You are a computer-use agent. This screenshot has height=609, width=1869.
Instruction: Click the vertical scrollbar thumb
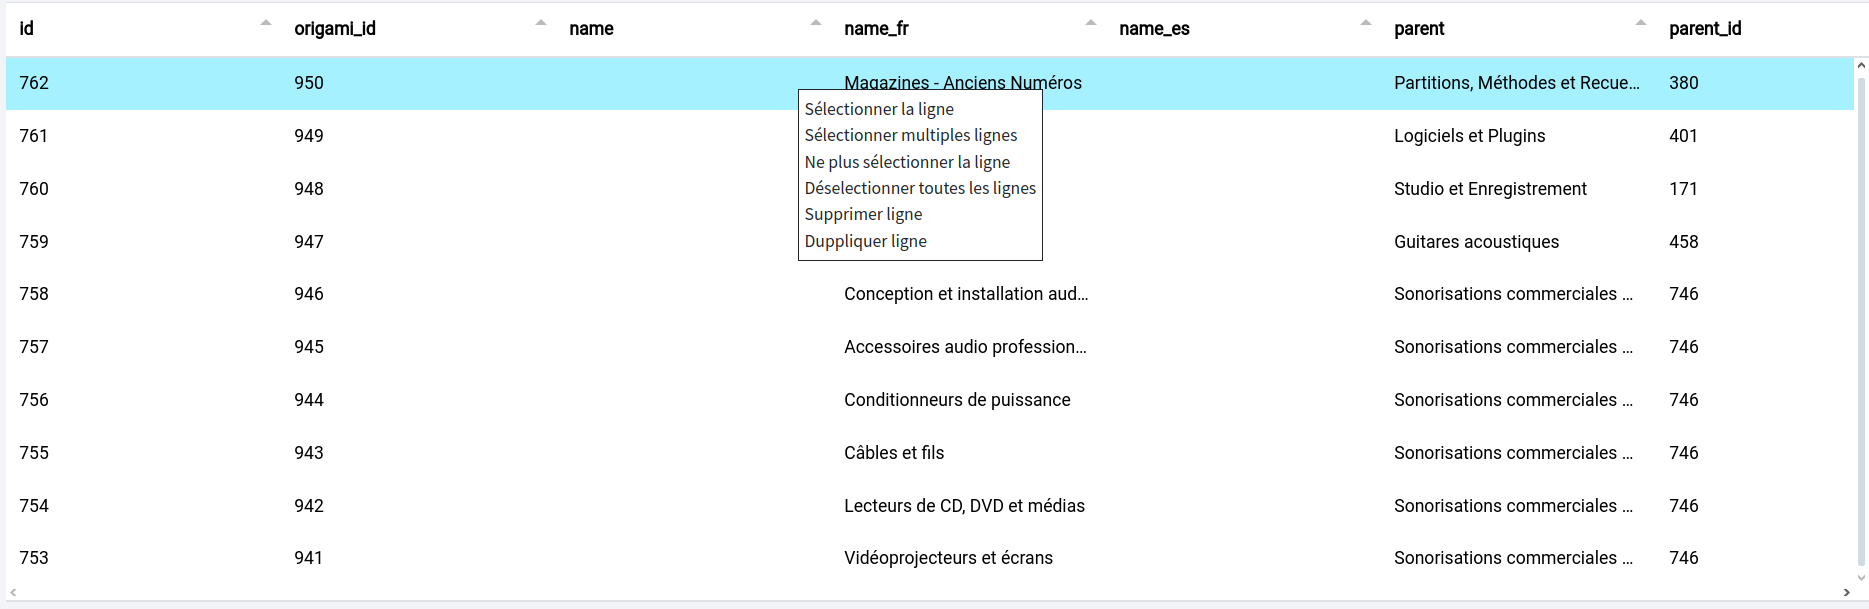(x=1861, y=320)
